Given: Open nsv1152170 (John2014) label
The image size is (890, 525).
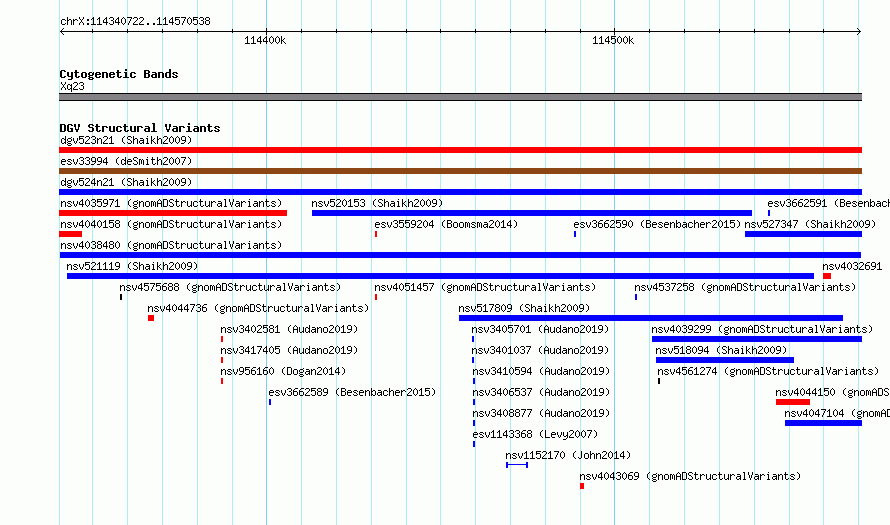Looking at the screenshot, I should [568, 455].
